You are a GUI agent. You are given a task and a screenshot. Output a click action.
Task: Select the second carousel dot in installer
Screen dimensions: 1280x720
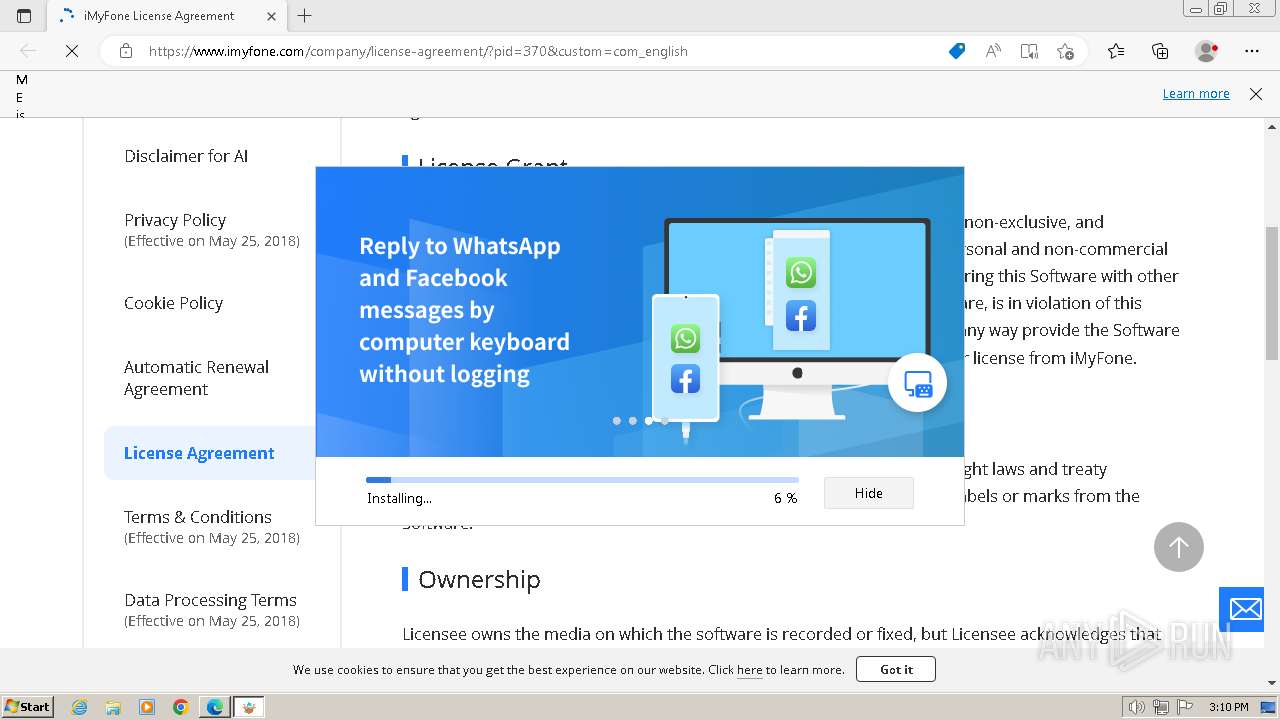pyautogui.click(x=633, y=421)
